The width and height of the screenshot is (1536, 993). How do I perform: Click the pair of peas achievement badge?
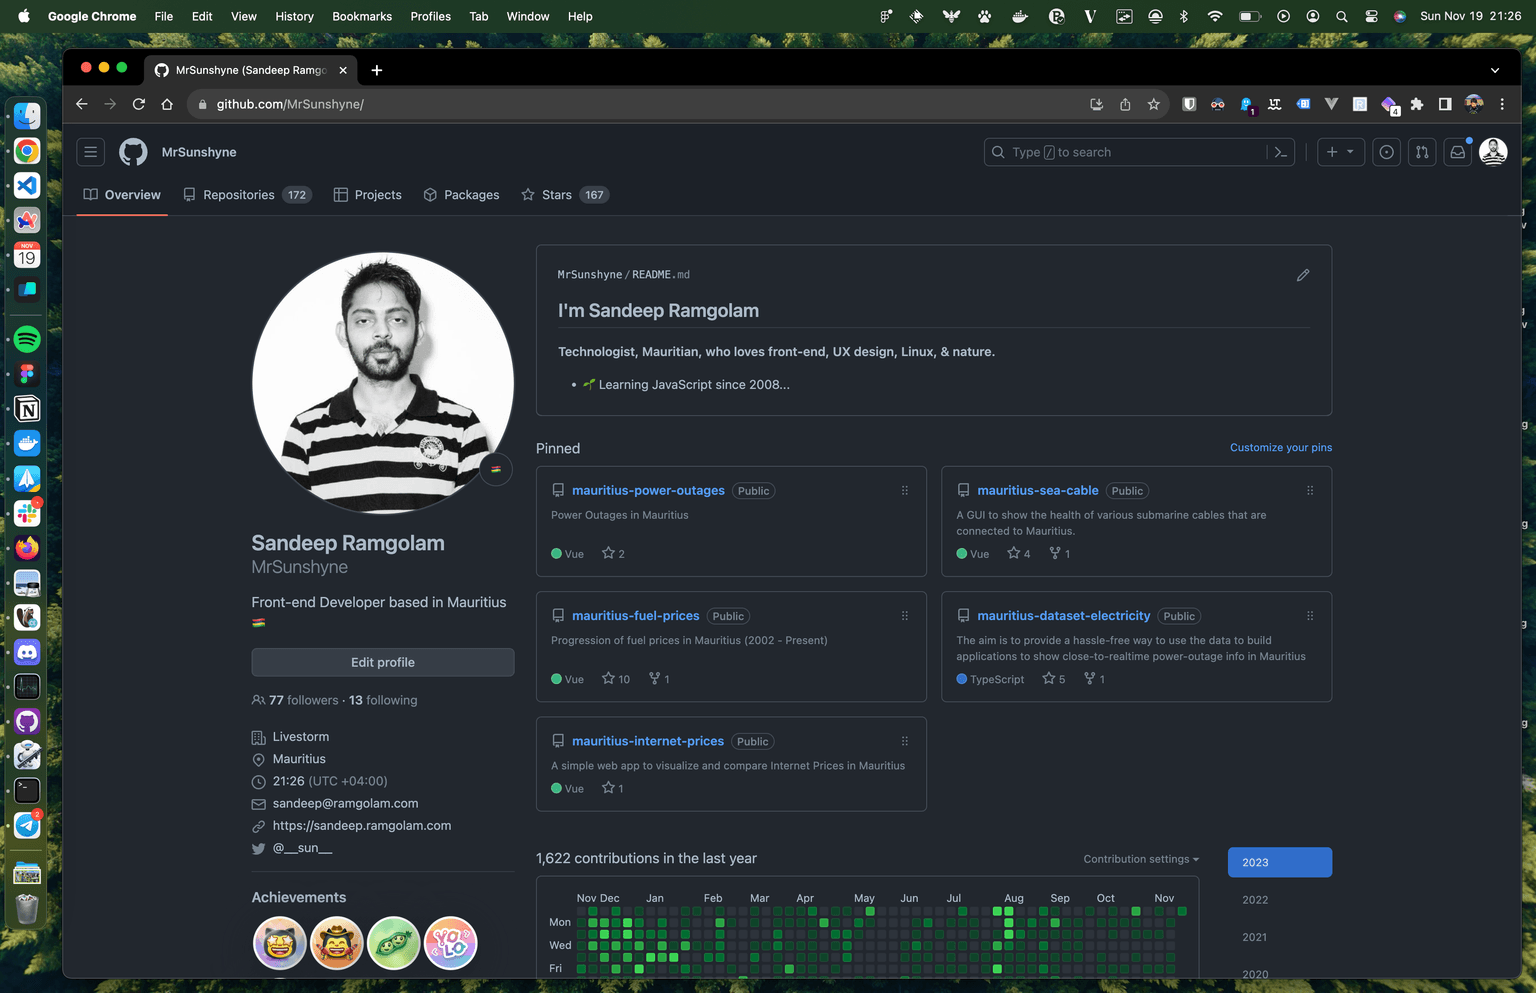(x=394, y=943)
